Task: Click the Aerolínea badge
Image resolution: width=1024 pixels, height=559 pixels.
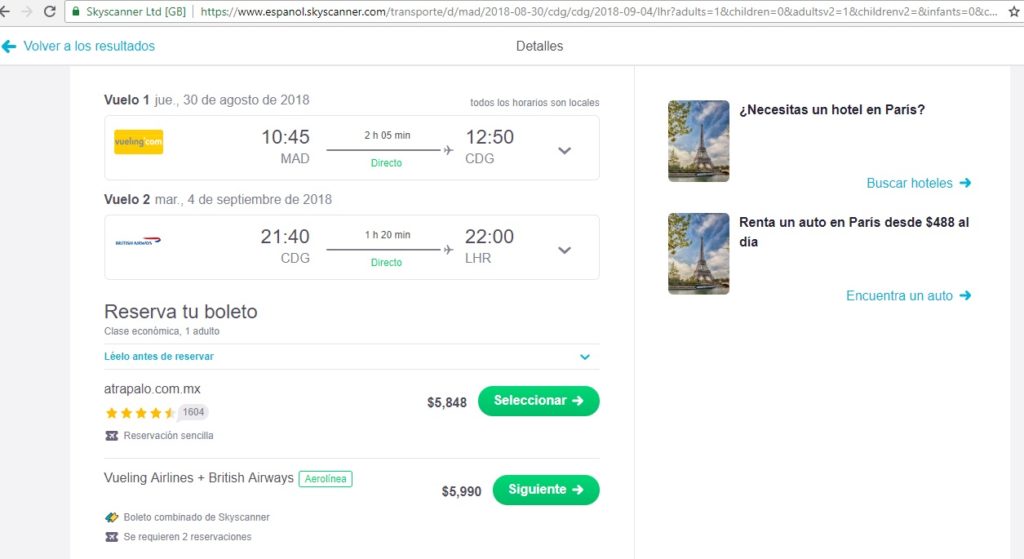Action: pos(325,479)
